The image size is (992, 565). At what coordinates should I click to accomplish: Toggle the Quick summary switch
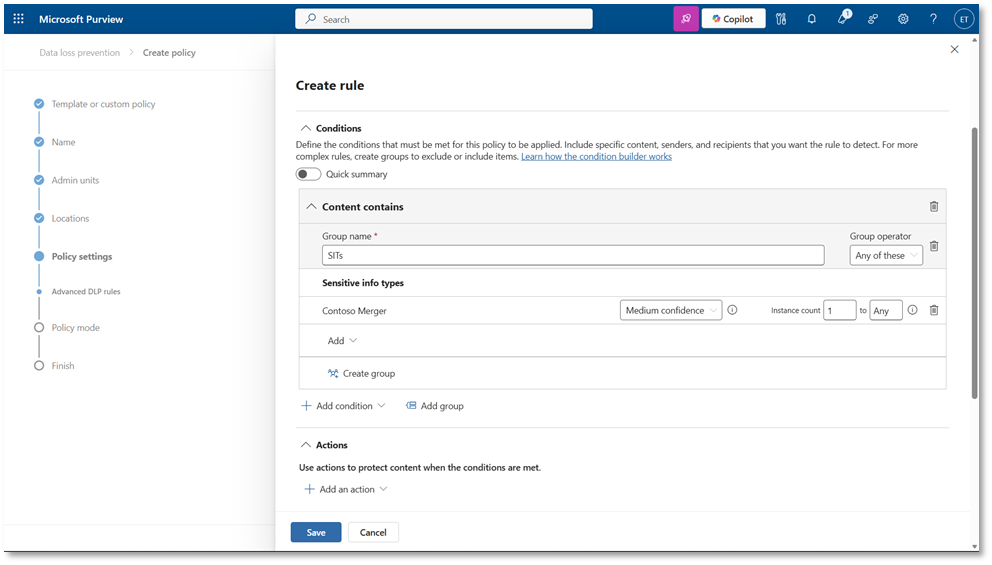coord(308,174)
